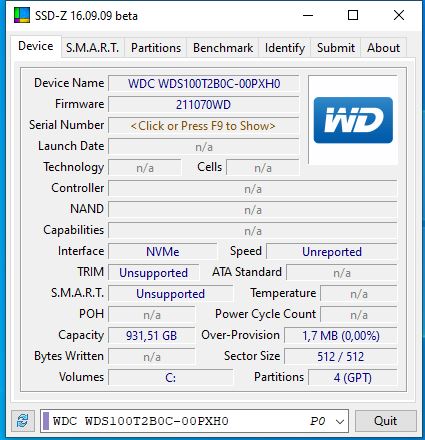This screenshot has height=440, width=425.
Task: Click the Power Cycle Count n/a field
Action: coord(359,315)
